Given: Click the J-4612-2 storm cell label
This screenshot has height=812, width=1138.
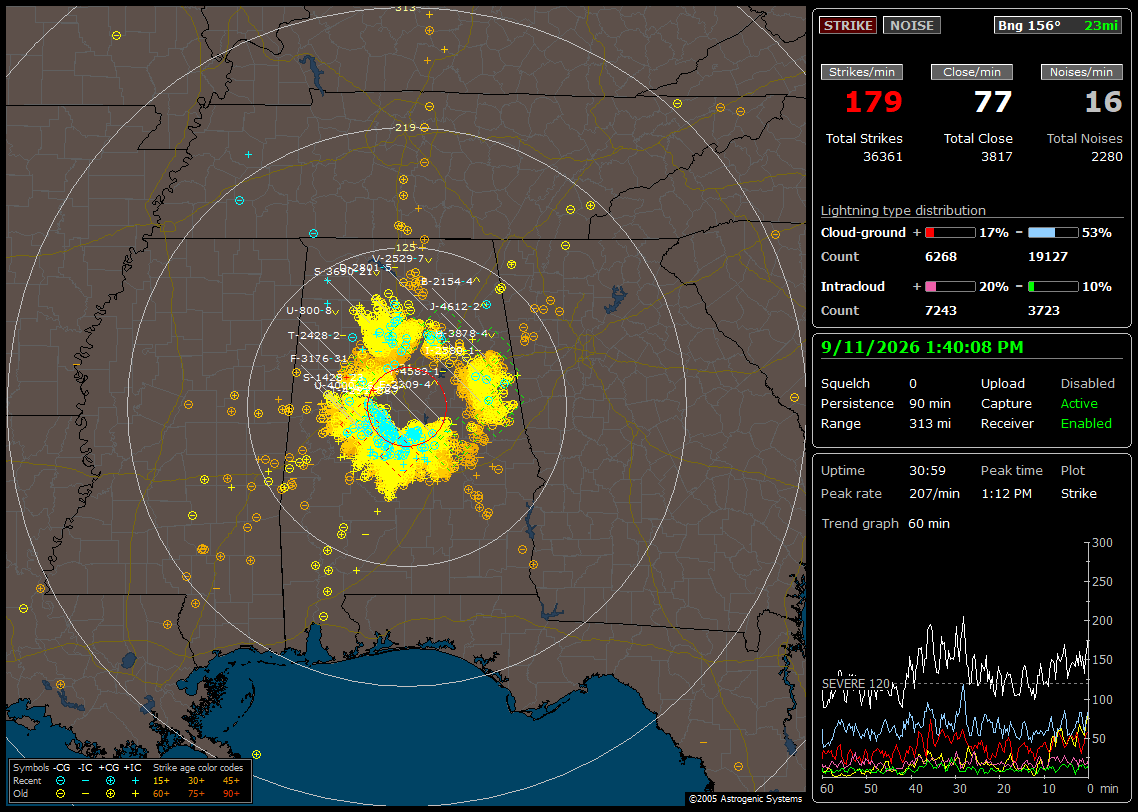Looking at the screenshot, I should [454, 306].
